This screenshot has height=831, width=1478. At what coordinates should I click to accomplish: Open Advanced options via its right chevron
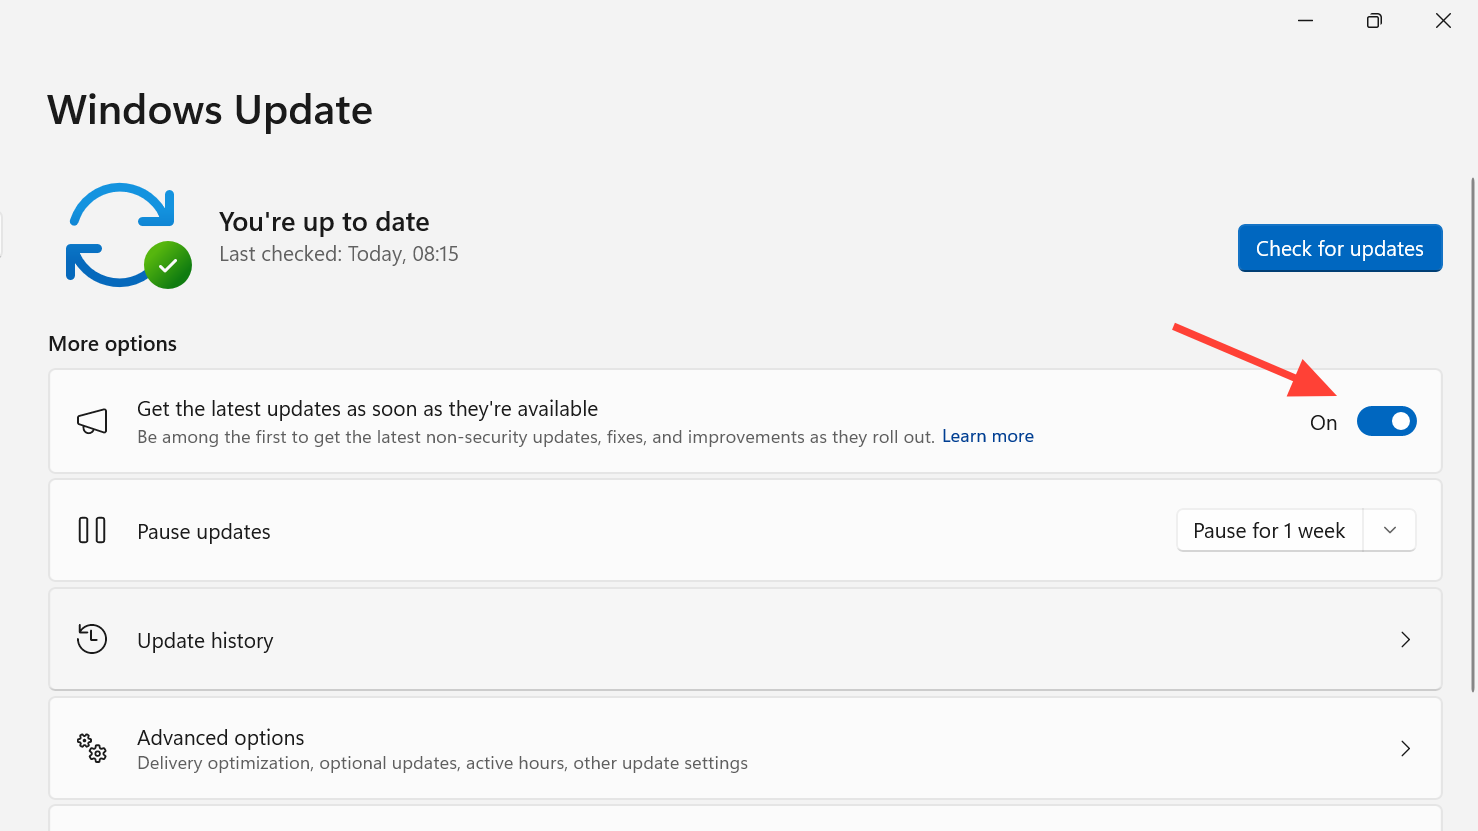point(1405,749)
